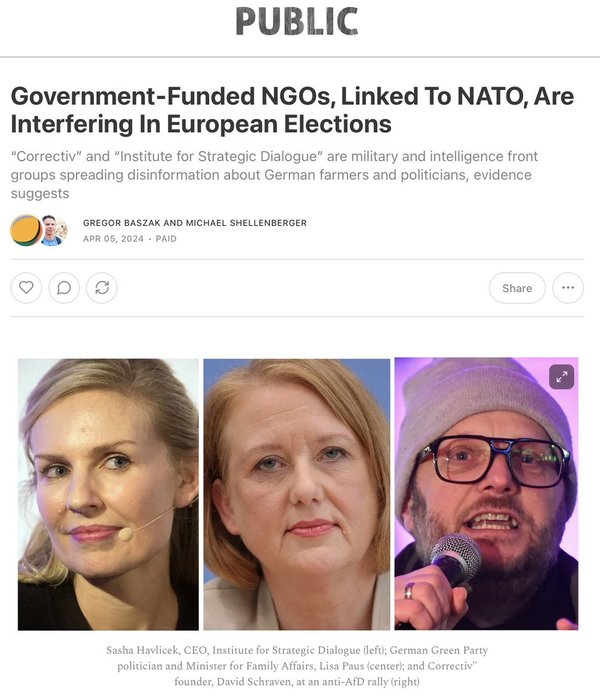Open the right photo of David Schraven
The image size is (600, 700).
click(x=486, y=494)
